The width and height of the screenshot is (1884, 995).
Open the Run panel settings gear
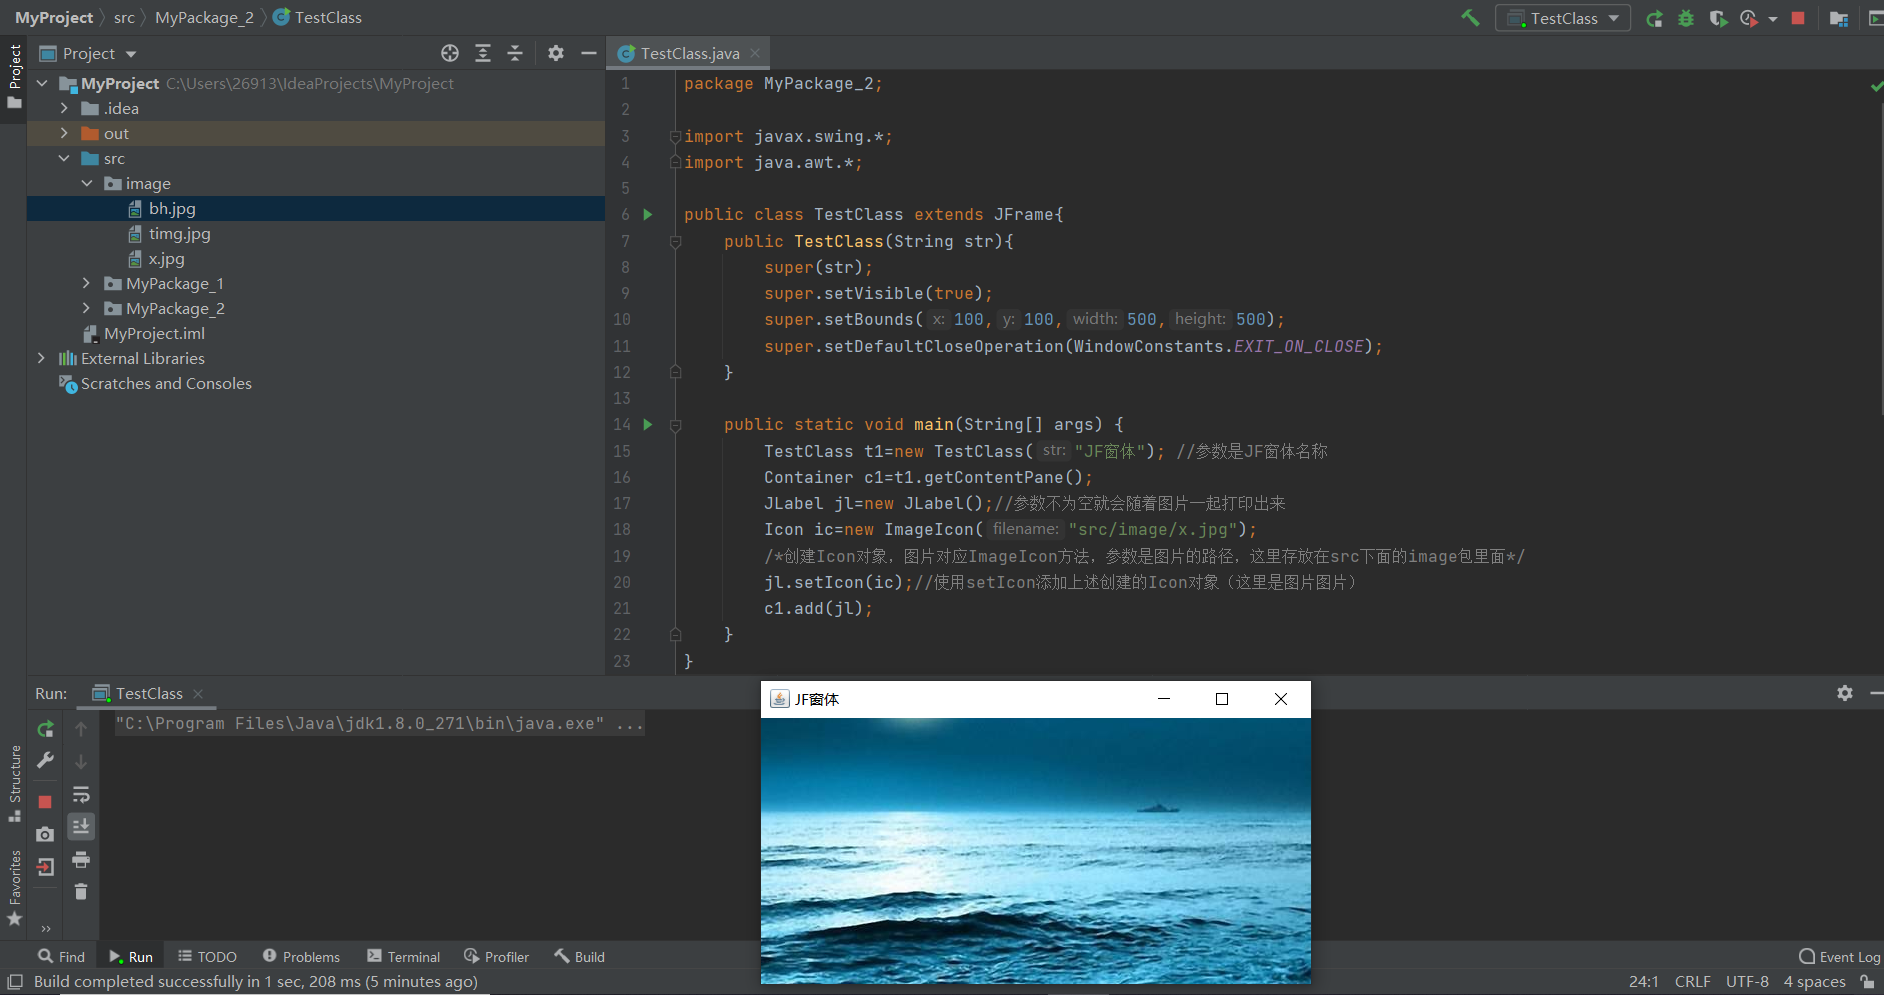1845,693
